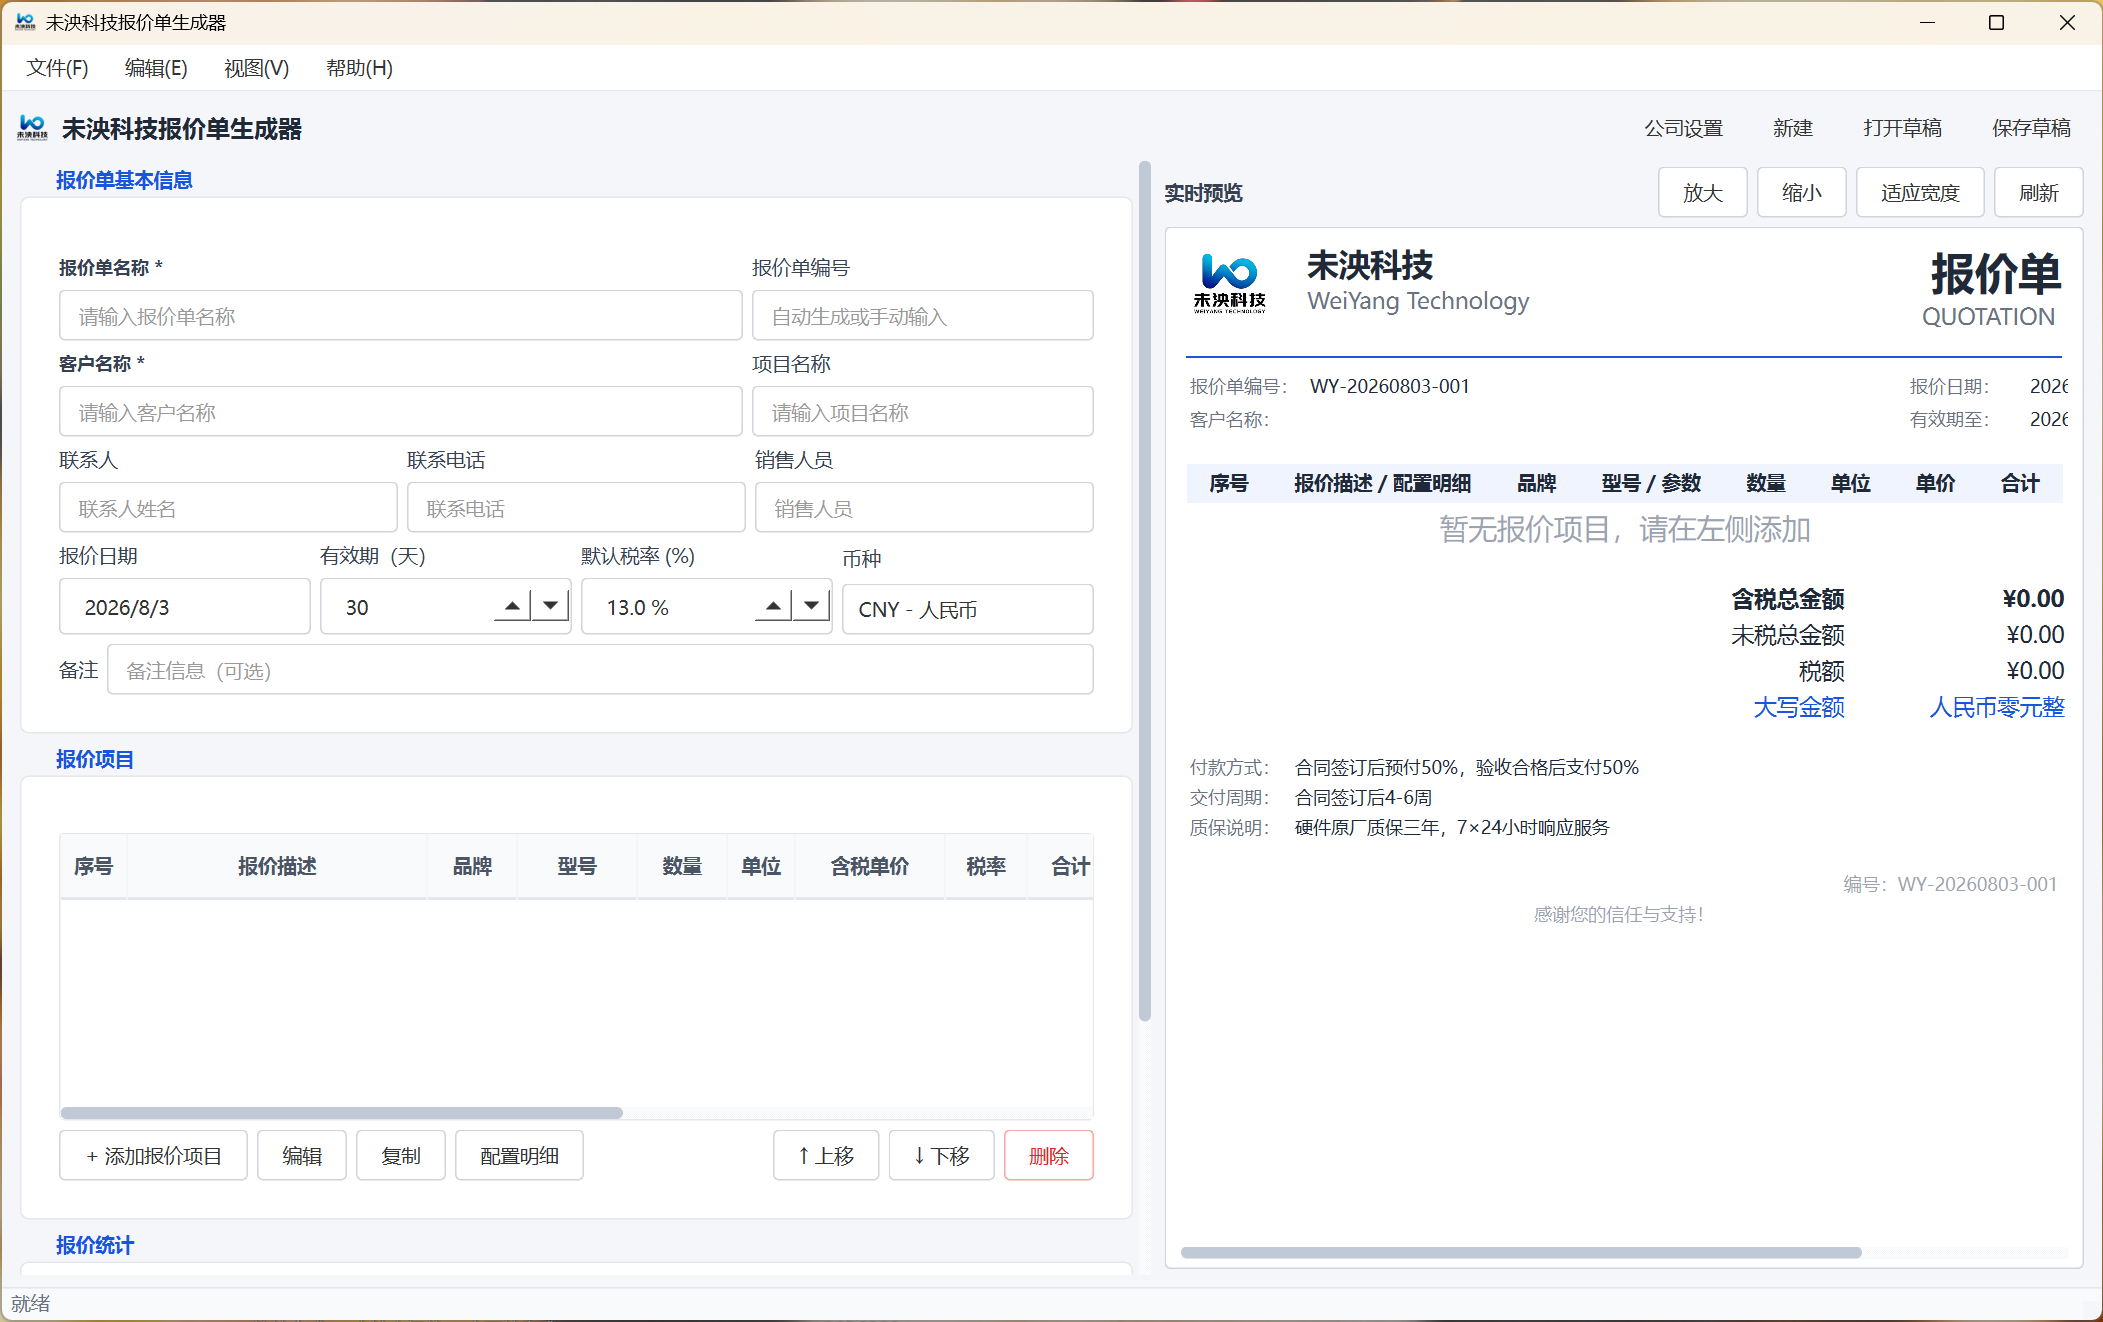The image size is (2103, 1322).
Task: Click + 添加报价项目 button
Action: coord(153,1155)
